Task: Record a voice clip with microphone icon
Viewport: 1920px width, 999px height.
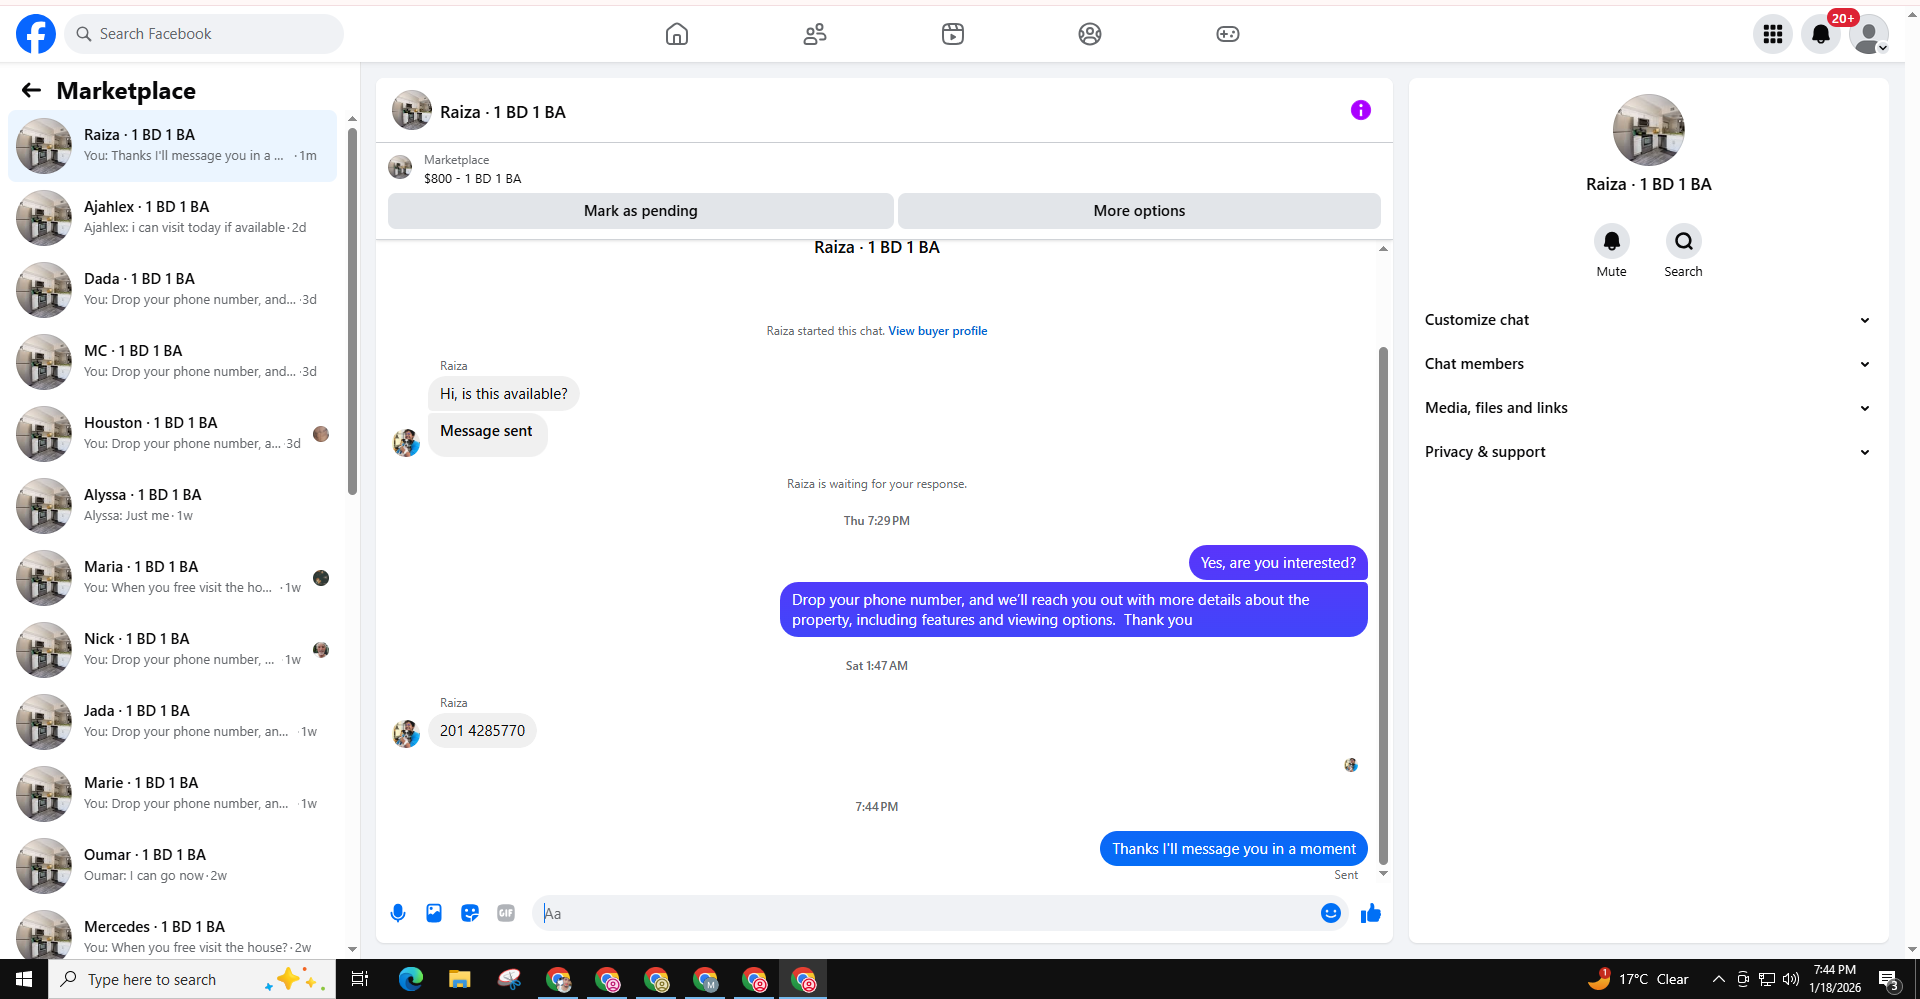Action: [398, 913]
